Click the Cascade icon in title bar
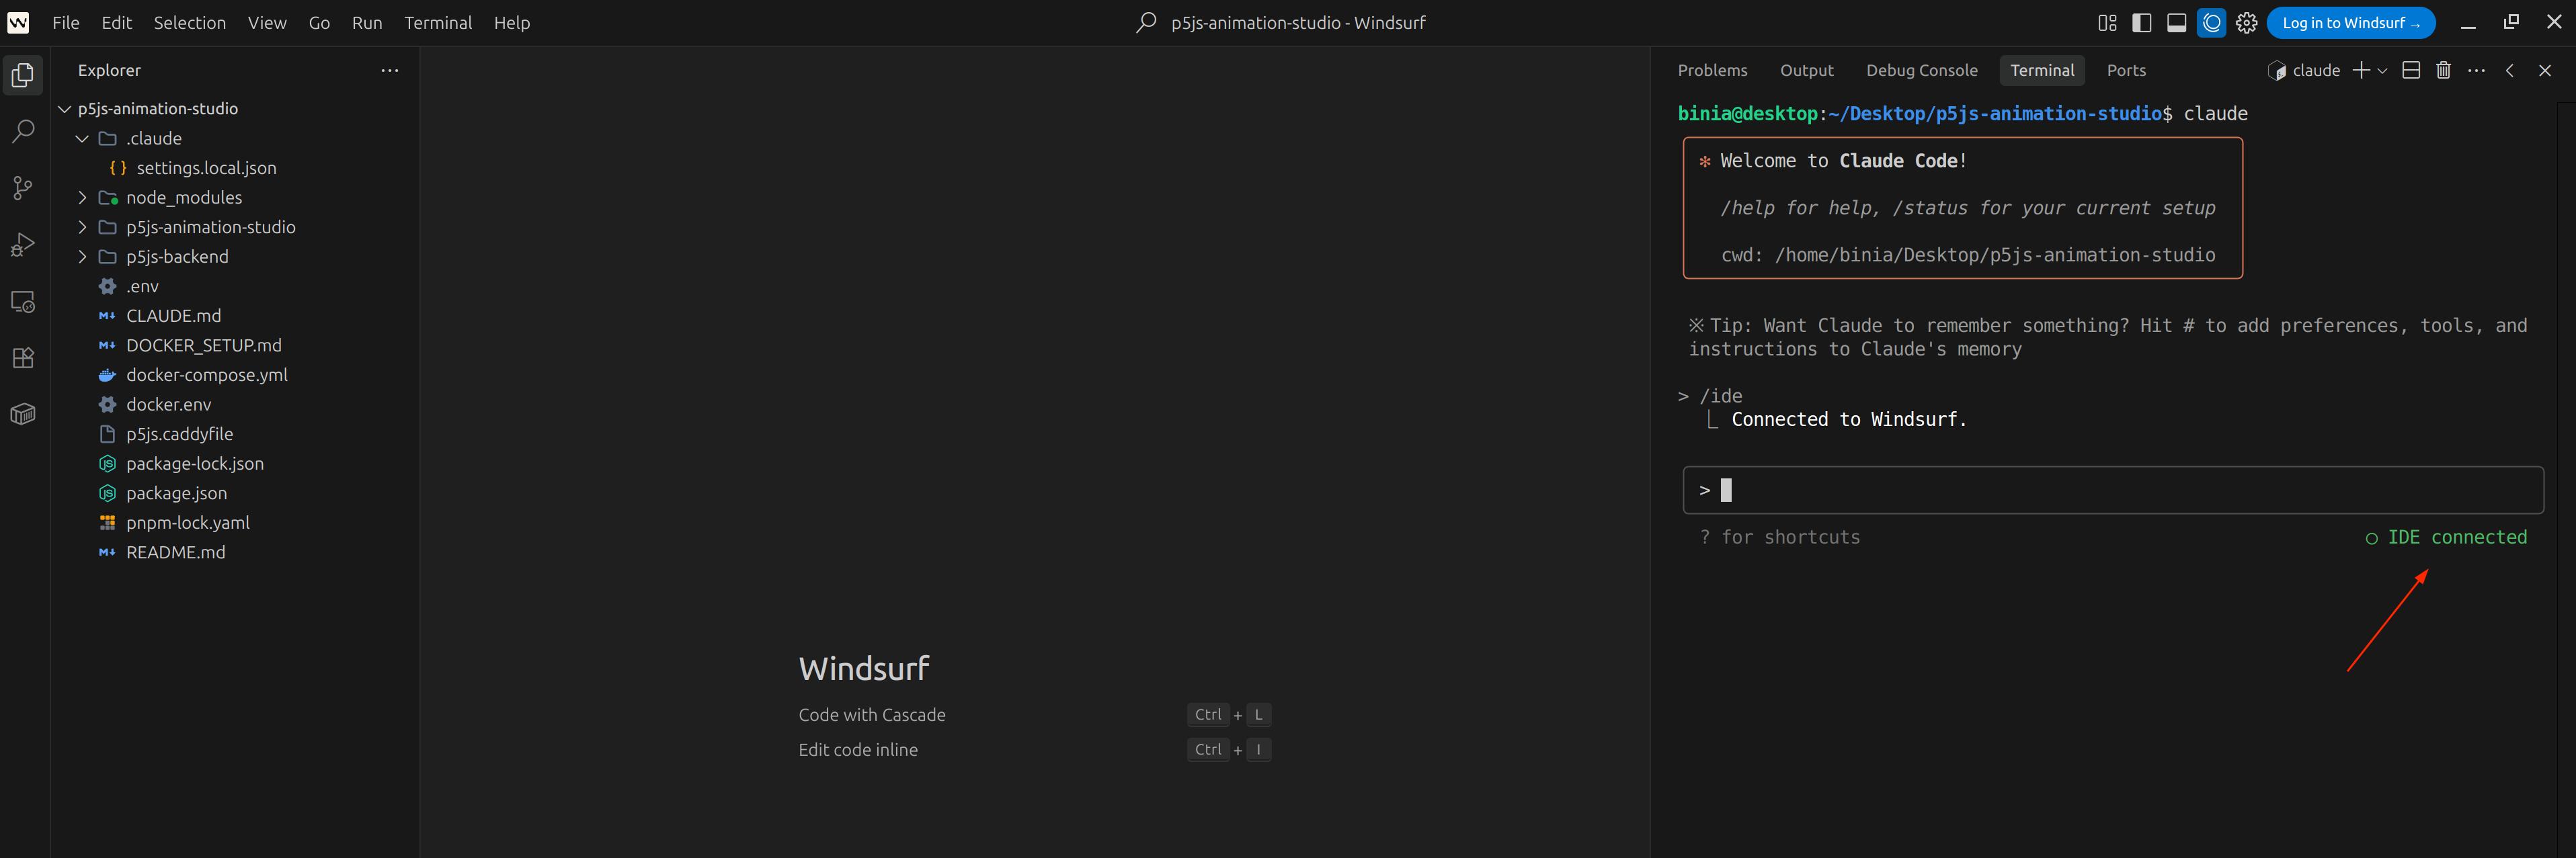Viewport: 2576px width, 858px height. 2211,23
